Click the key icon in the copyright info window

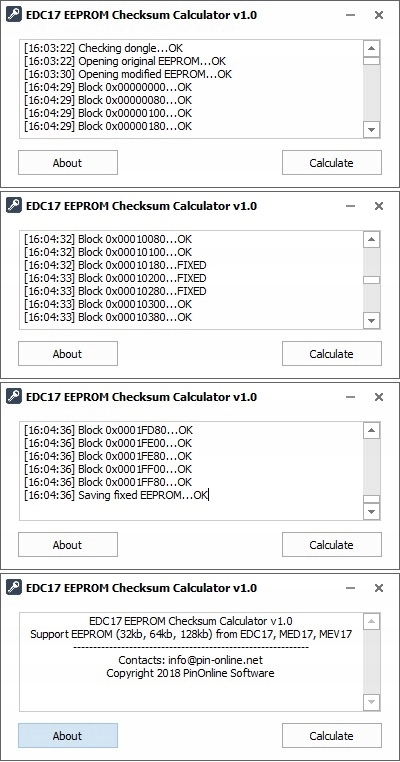14,588
